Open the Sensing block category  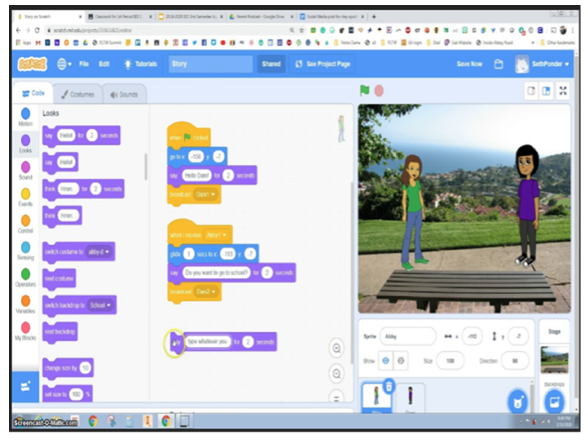pos(26,251)
